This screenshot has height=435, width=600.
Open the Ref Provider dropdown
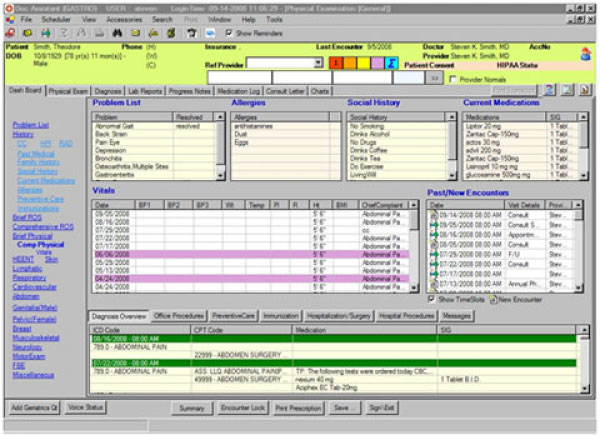pyautogui.click(x=318, y=63)
